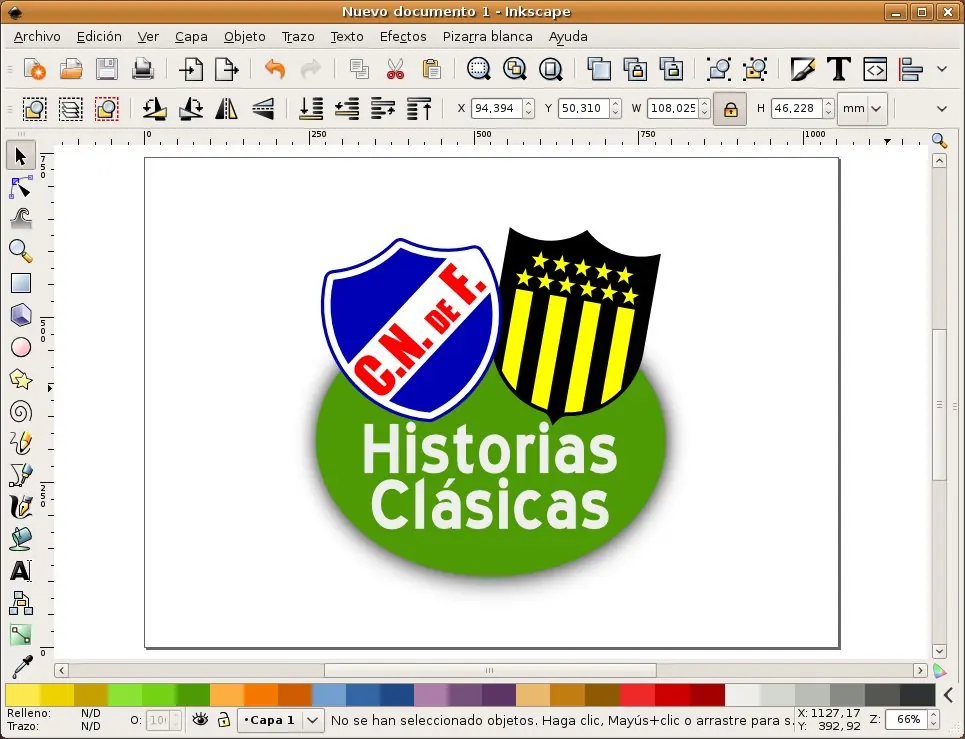The width and height of the screenshot is (965, 739).
Task: Click the Import icon
Action: pyautogui.click(x=191, y=69)
